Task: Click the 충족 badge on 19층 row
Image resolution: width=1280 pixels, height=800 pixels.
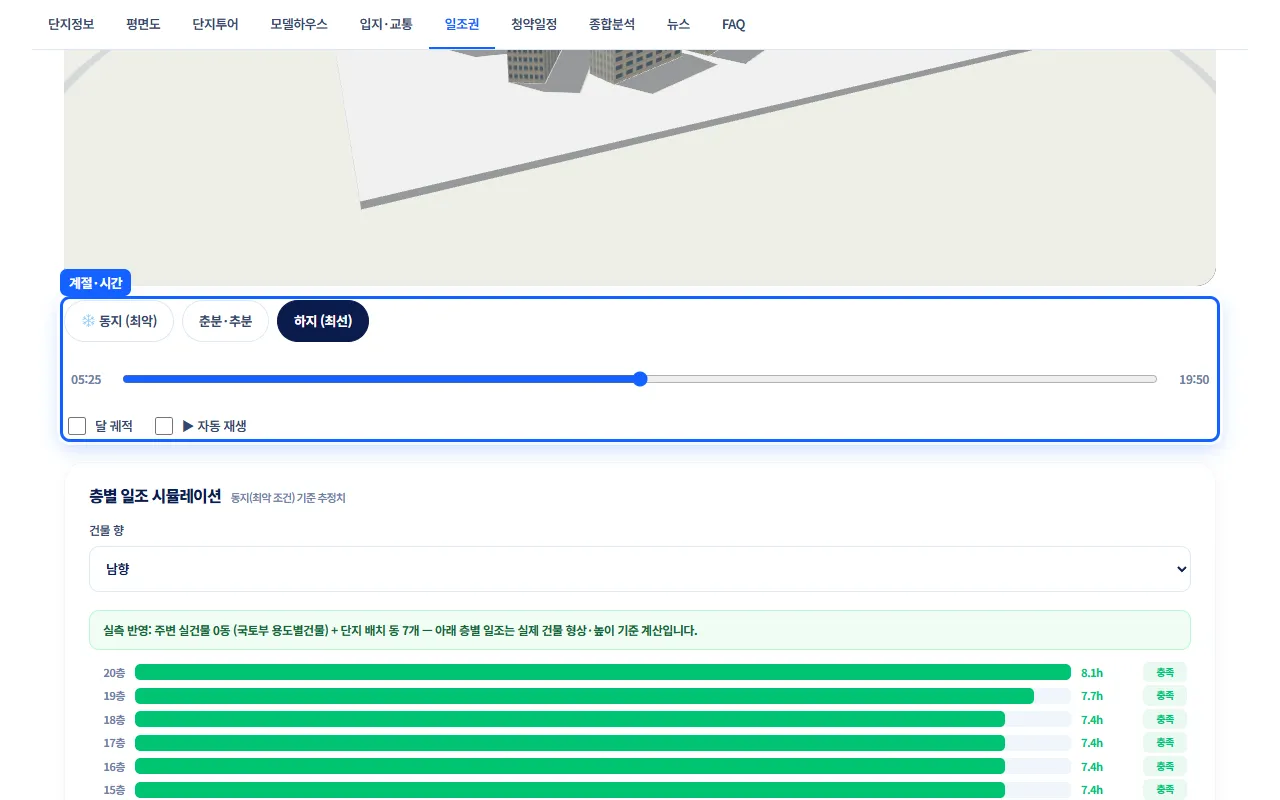Action: coord(1165,696)
